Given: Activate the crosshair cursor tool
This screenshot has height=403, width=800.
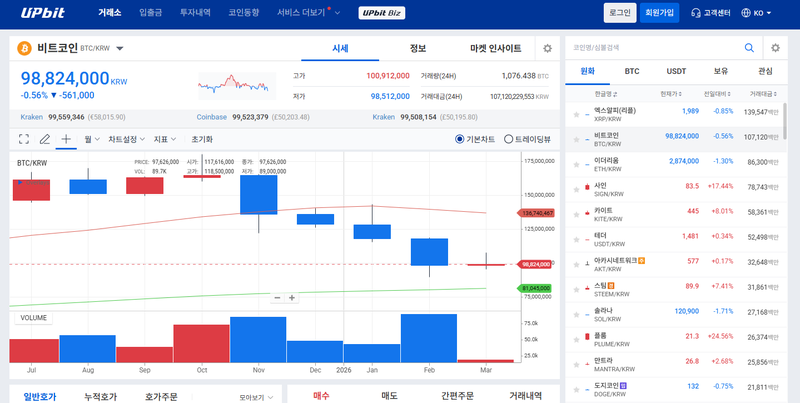Looking at the screenshot, I should (x=66, y=139).
